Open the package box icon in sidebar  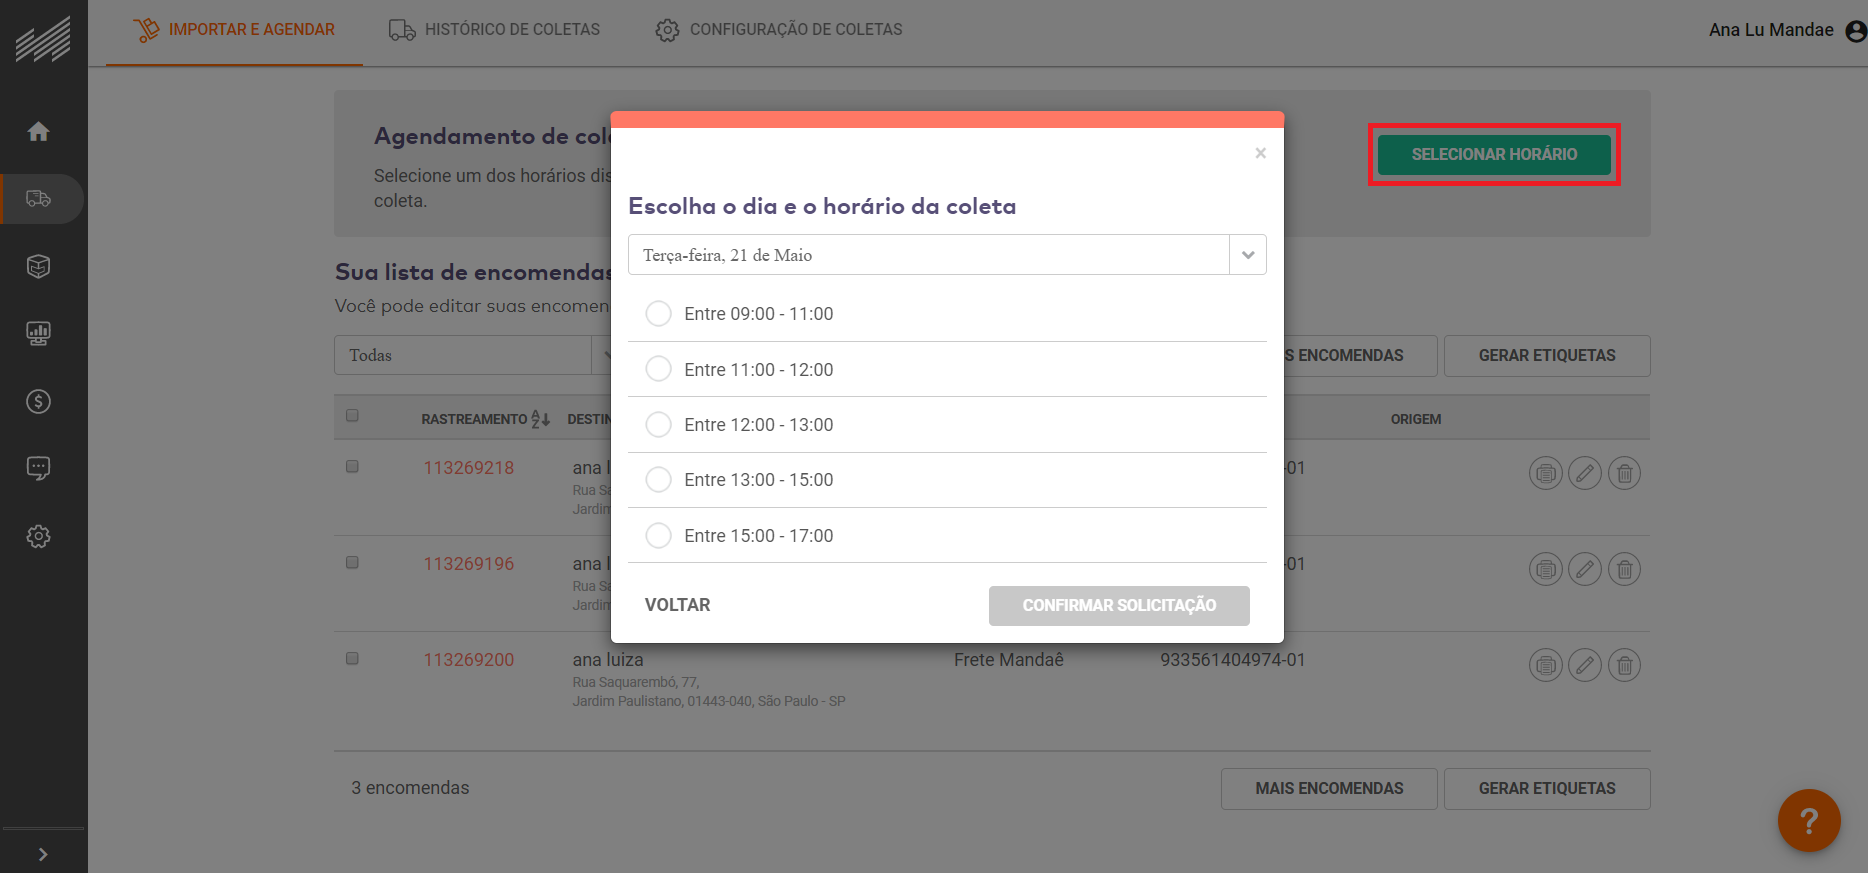pyautogui.click(x=39, y=266)
